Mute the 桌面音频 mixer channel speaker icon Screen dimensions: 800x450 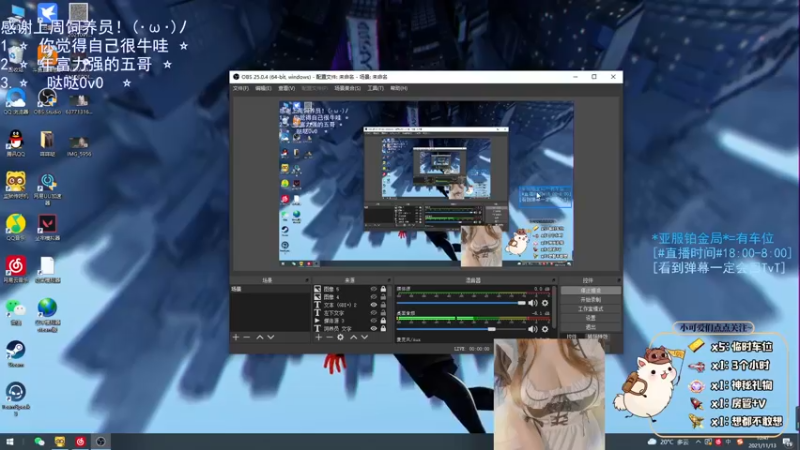pos(533,329)
